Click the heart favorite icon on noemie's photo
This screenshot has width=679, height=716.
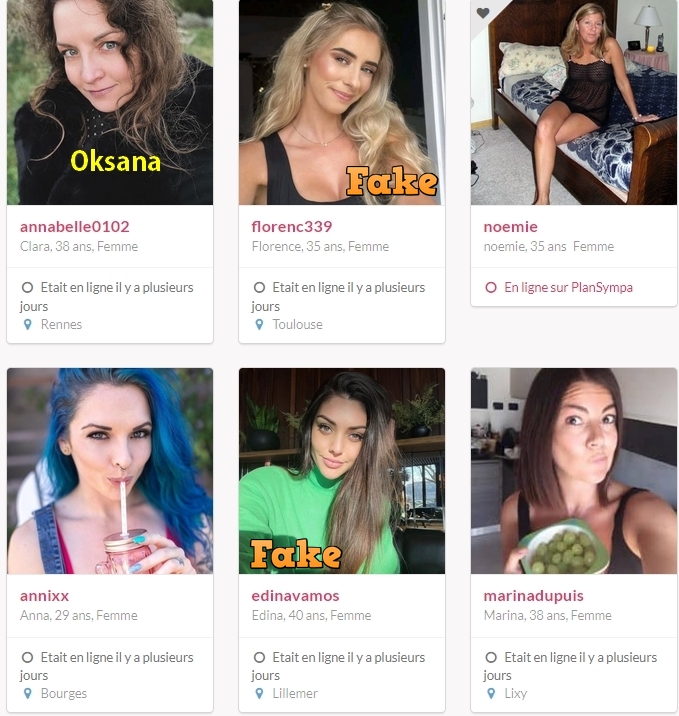483,13
